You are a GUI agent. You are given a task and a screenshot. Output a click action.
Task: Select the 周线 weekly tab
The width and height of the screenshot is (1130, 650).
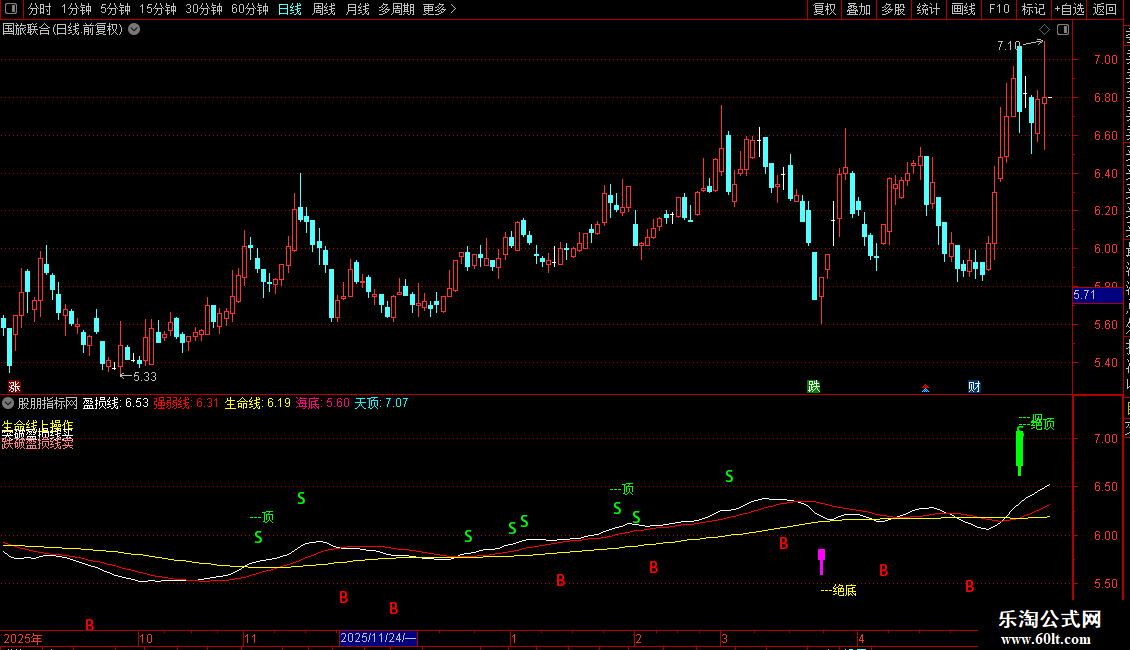[x=324, y=9]
